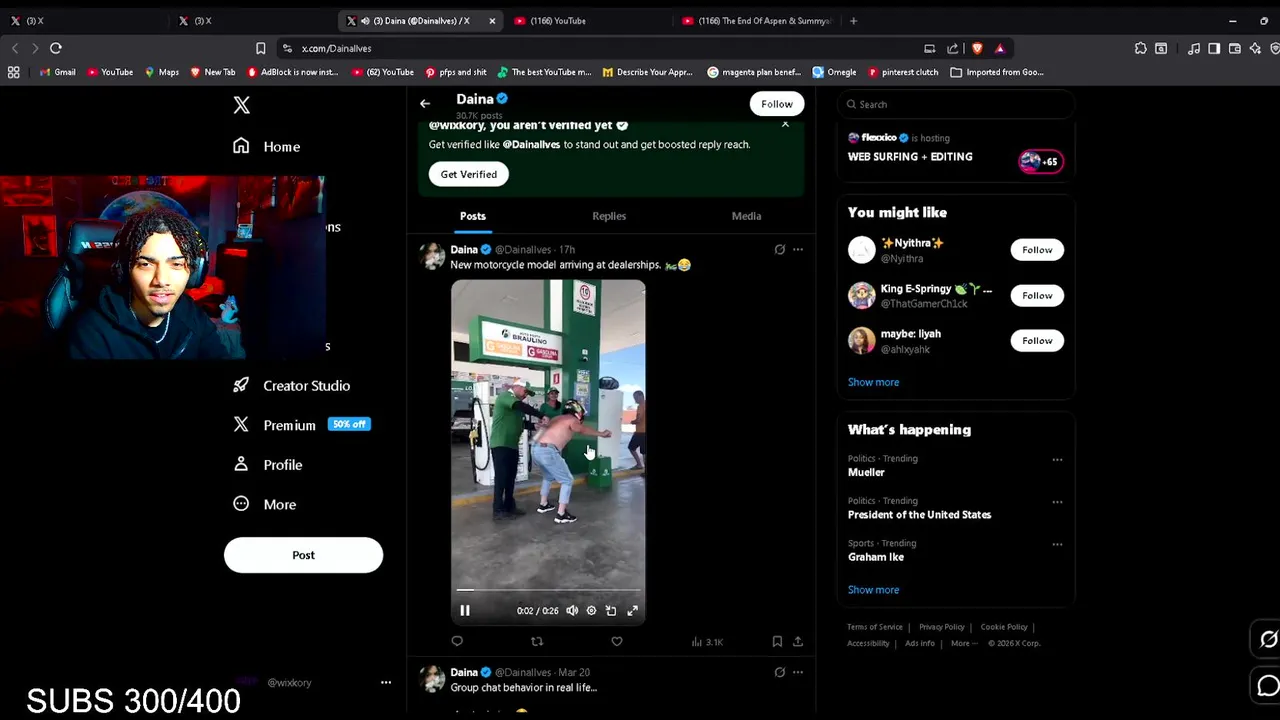Click Grok icon on the Mar 20 post
The image size is (1280, 720).
pos(780,672)
